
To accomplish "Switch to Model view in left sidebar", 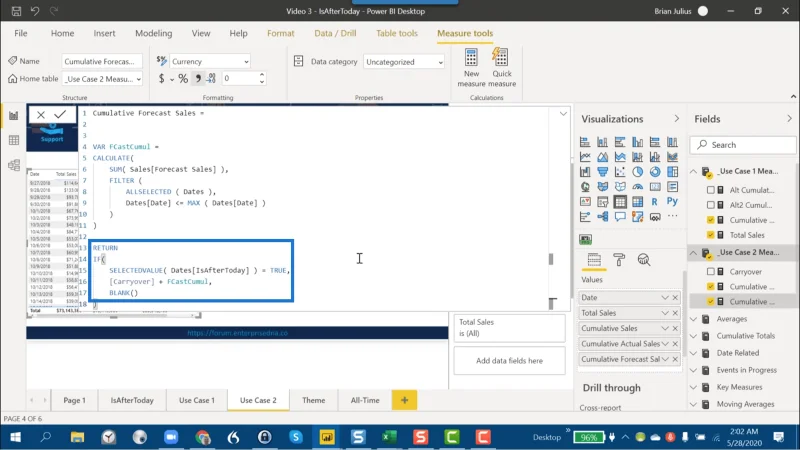I will 14,165.
